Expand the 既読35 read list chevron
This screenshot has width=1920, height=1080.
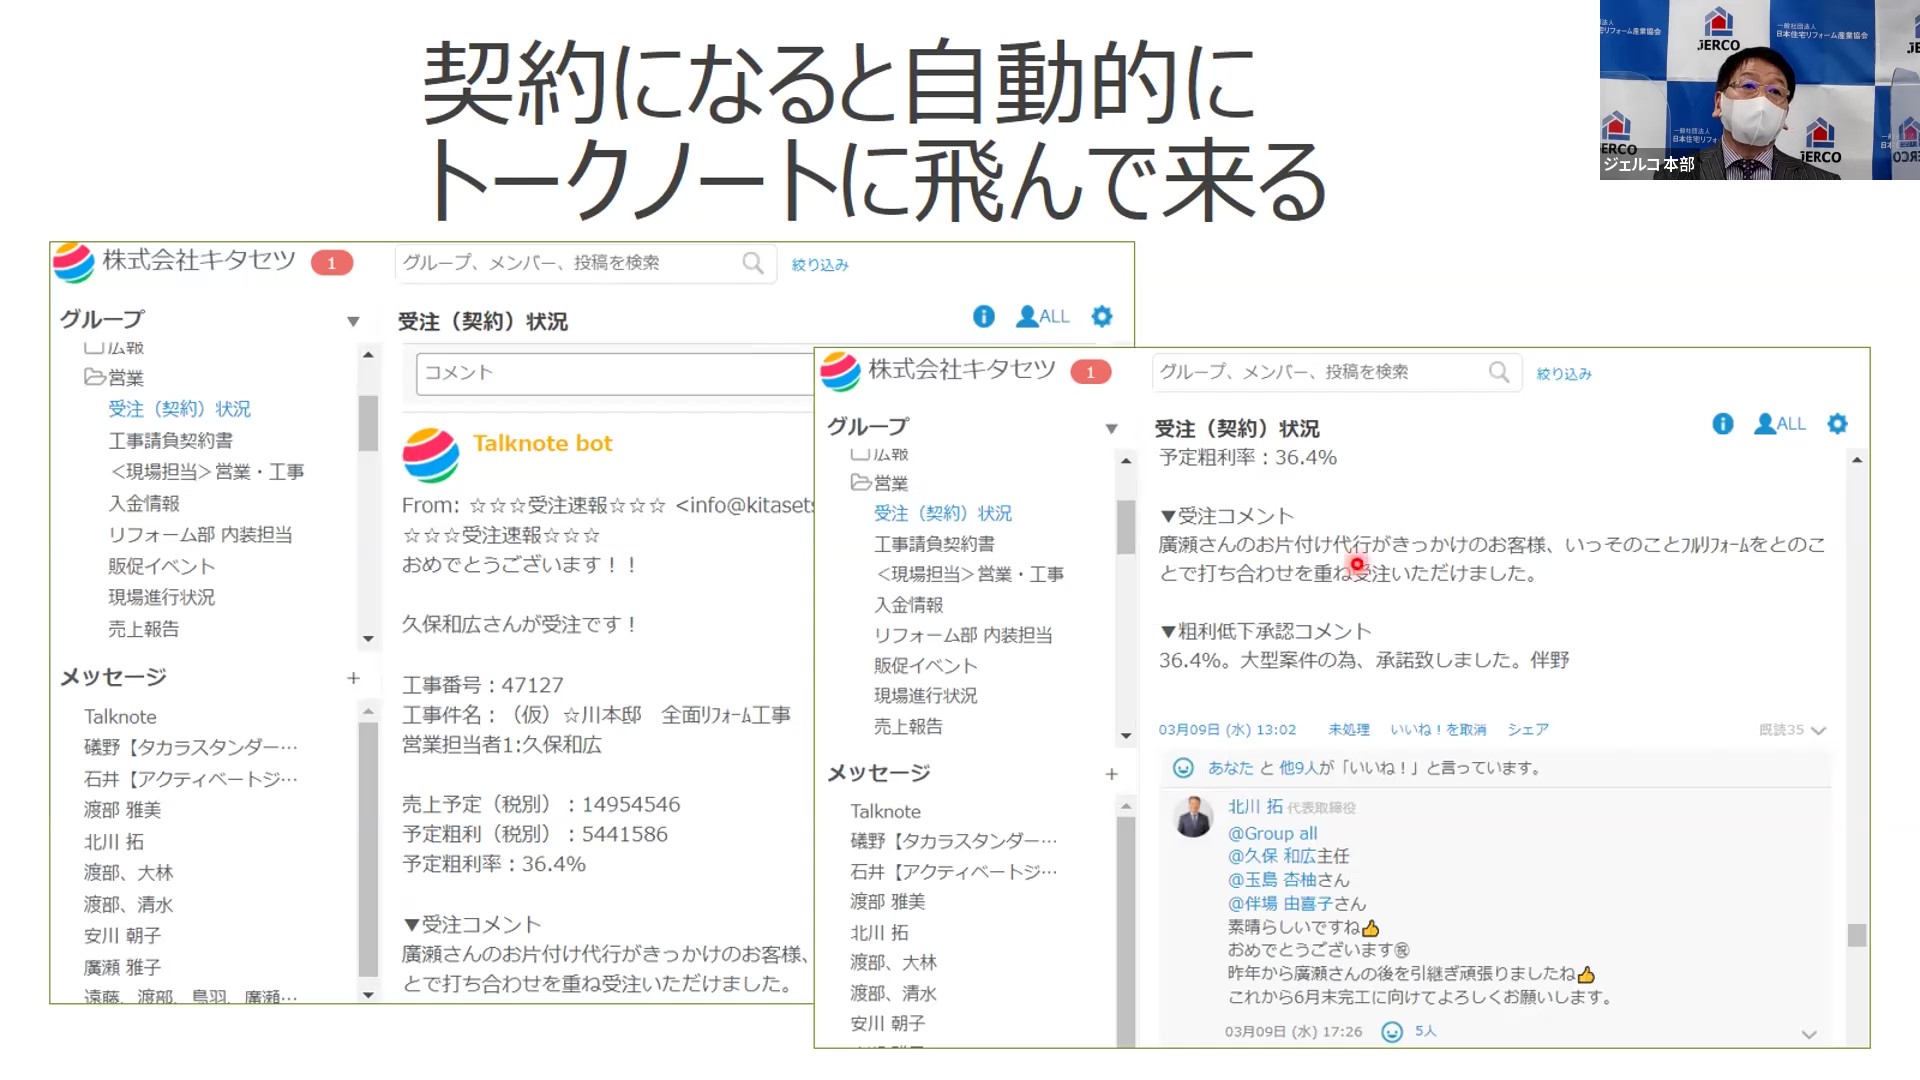[x=1819, y=730]
